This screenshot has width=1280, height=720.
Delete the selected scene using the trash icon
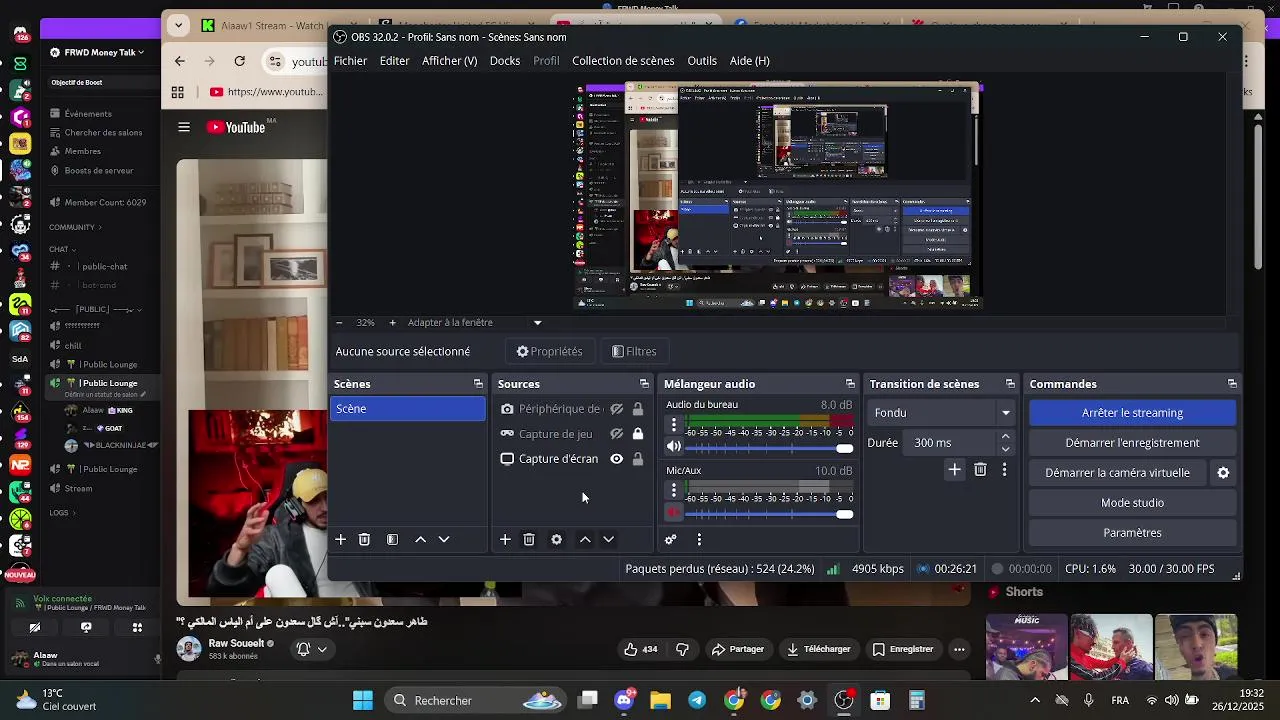click(364, 539)
